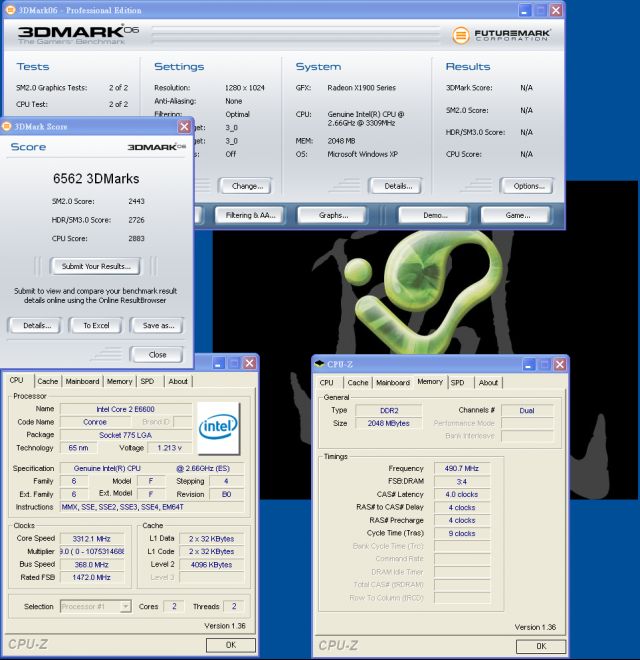Viewport: 640px width, 660px height.
Task: Click the 6562 3DMarks score text
Action: tap(96, 178)
